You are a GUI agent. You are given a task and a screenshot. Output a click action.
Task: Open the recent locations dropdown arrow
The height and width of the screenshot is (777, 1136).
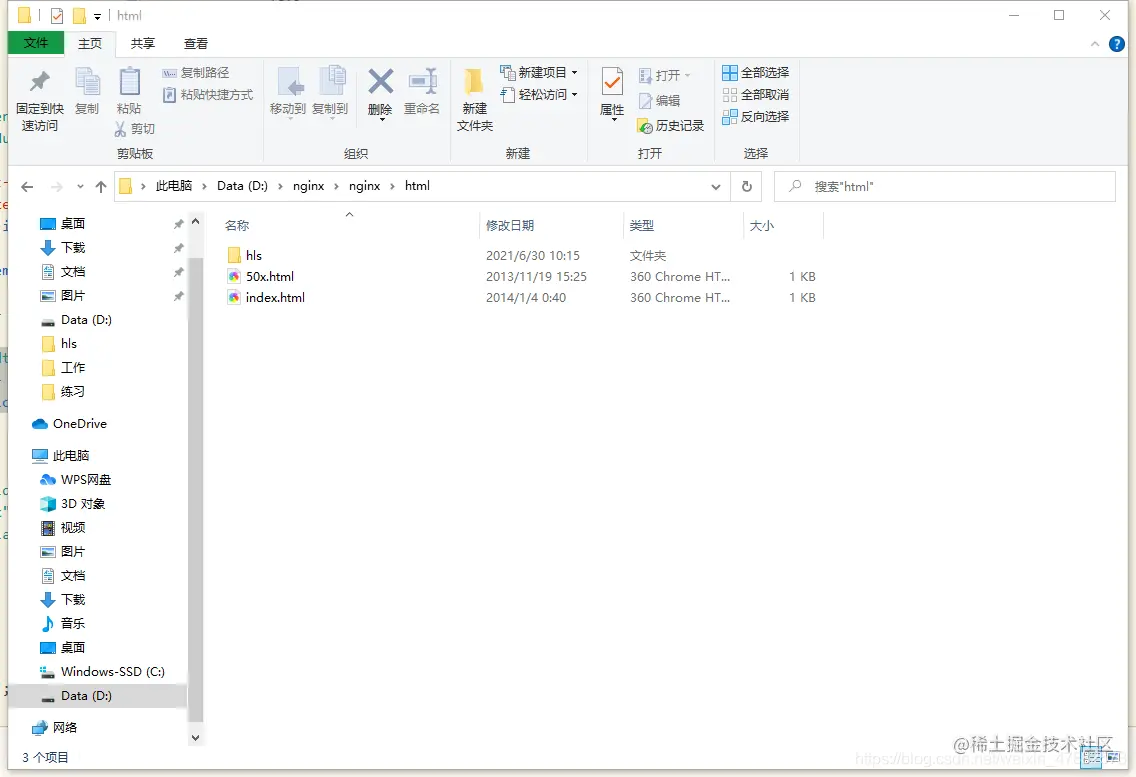(x=80, y=187)
